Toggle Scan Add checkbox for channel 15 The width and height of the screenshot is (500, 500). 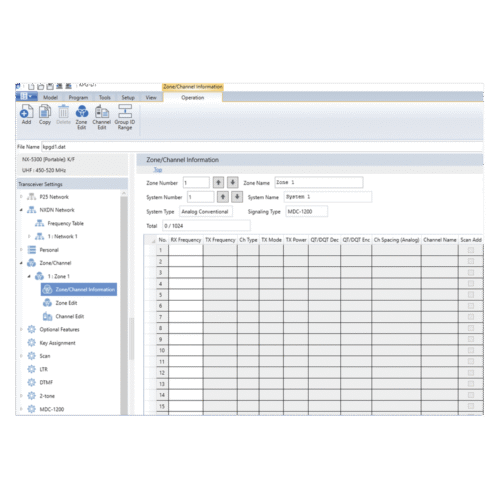coord(471,406)
